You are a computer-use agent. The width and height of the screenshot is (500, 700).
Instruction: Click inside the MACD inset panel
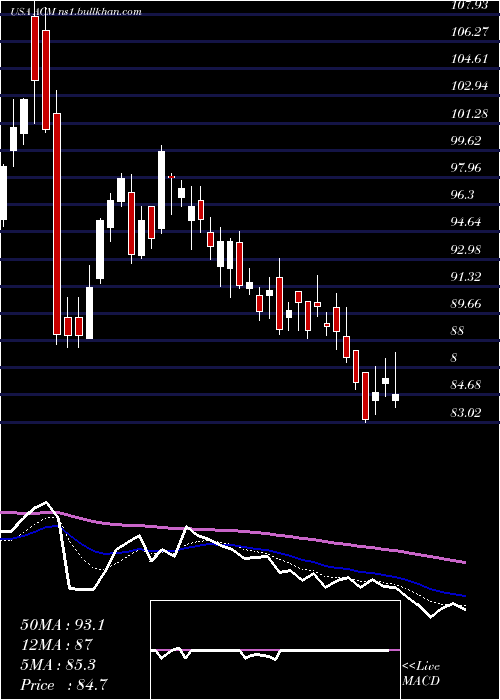click(x=275, y=650)
